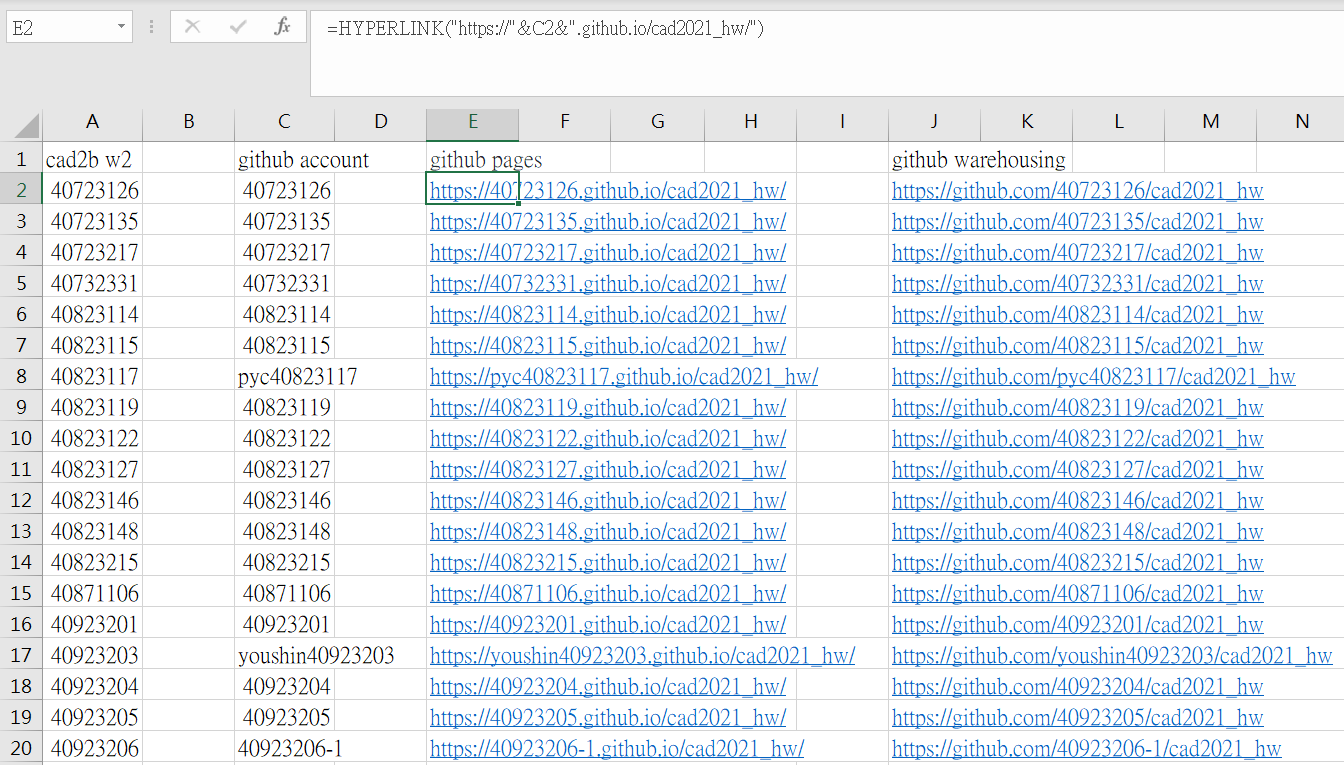The height and width of the screenshot is (765, 1344).
Task: Select cell A6 containing 40823114
Action: [92, 314]
